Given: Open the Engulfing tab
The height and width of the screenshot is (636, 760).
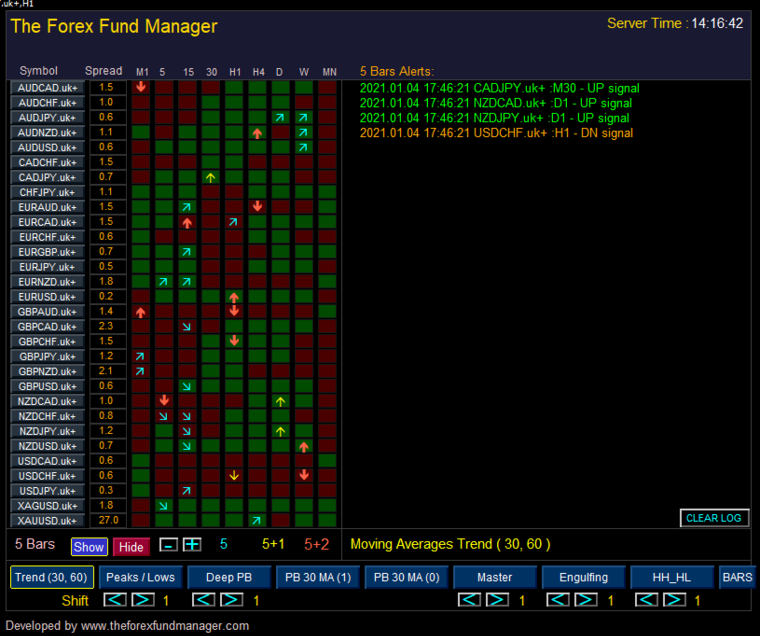Looking at the screenshot, I should click(x=583, y=577).
